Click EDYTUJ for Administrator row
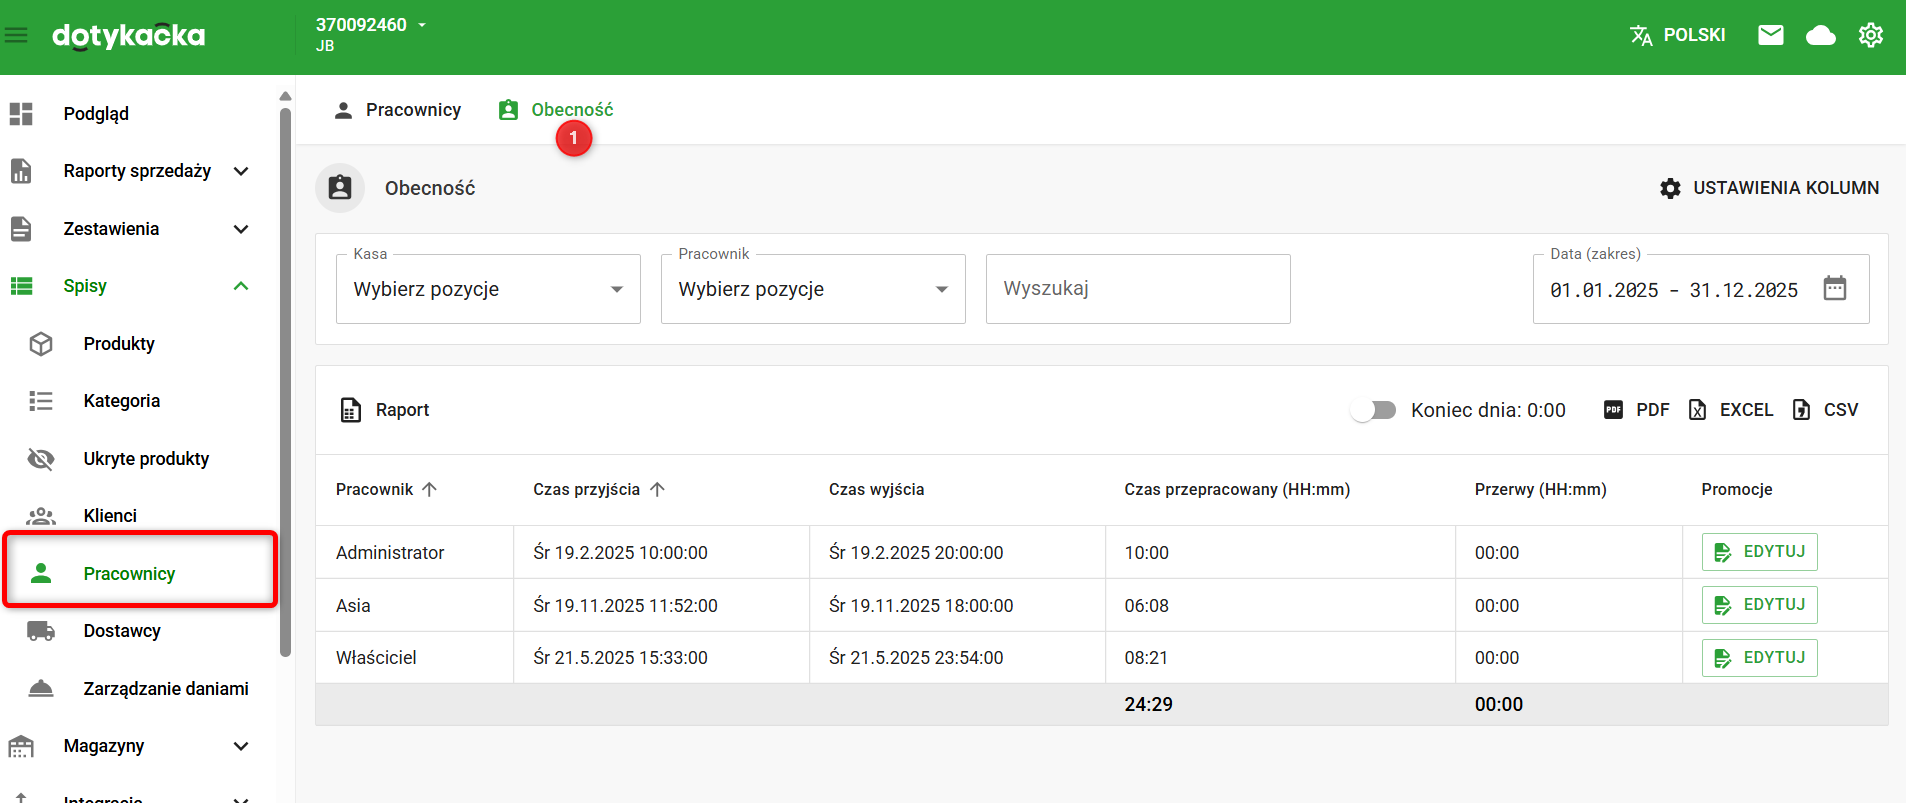Screen dimensions: 1906x803 pos(1759,552)
